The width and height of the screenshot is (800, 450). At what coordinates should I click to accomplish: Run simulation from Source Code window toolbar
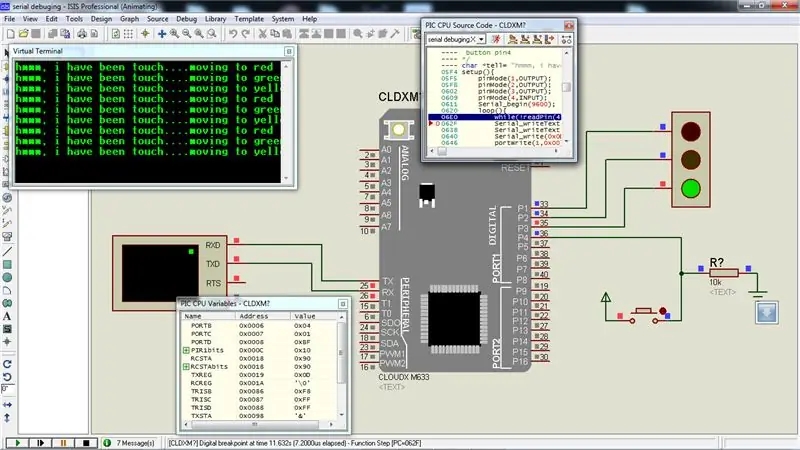(496, 39)
